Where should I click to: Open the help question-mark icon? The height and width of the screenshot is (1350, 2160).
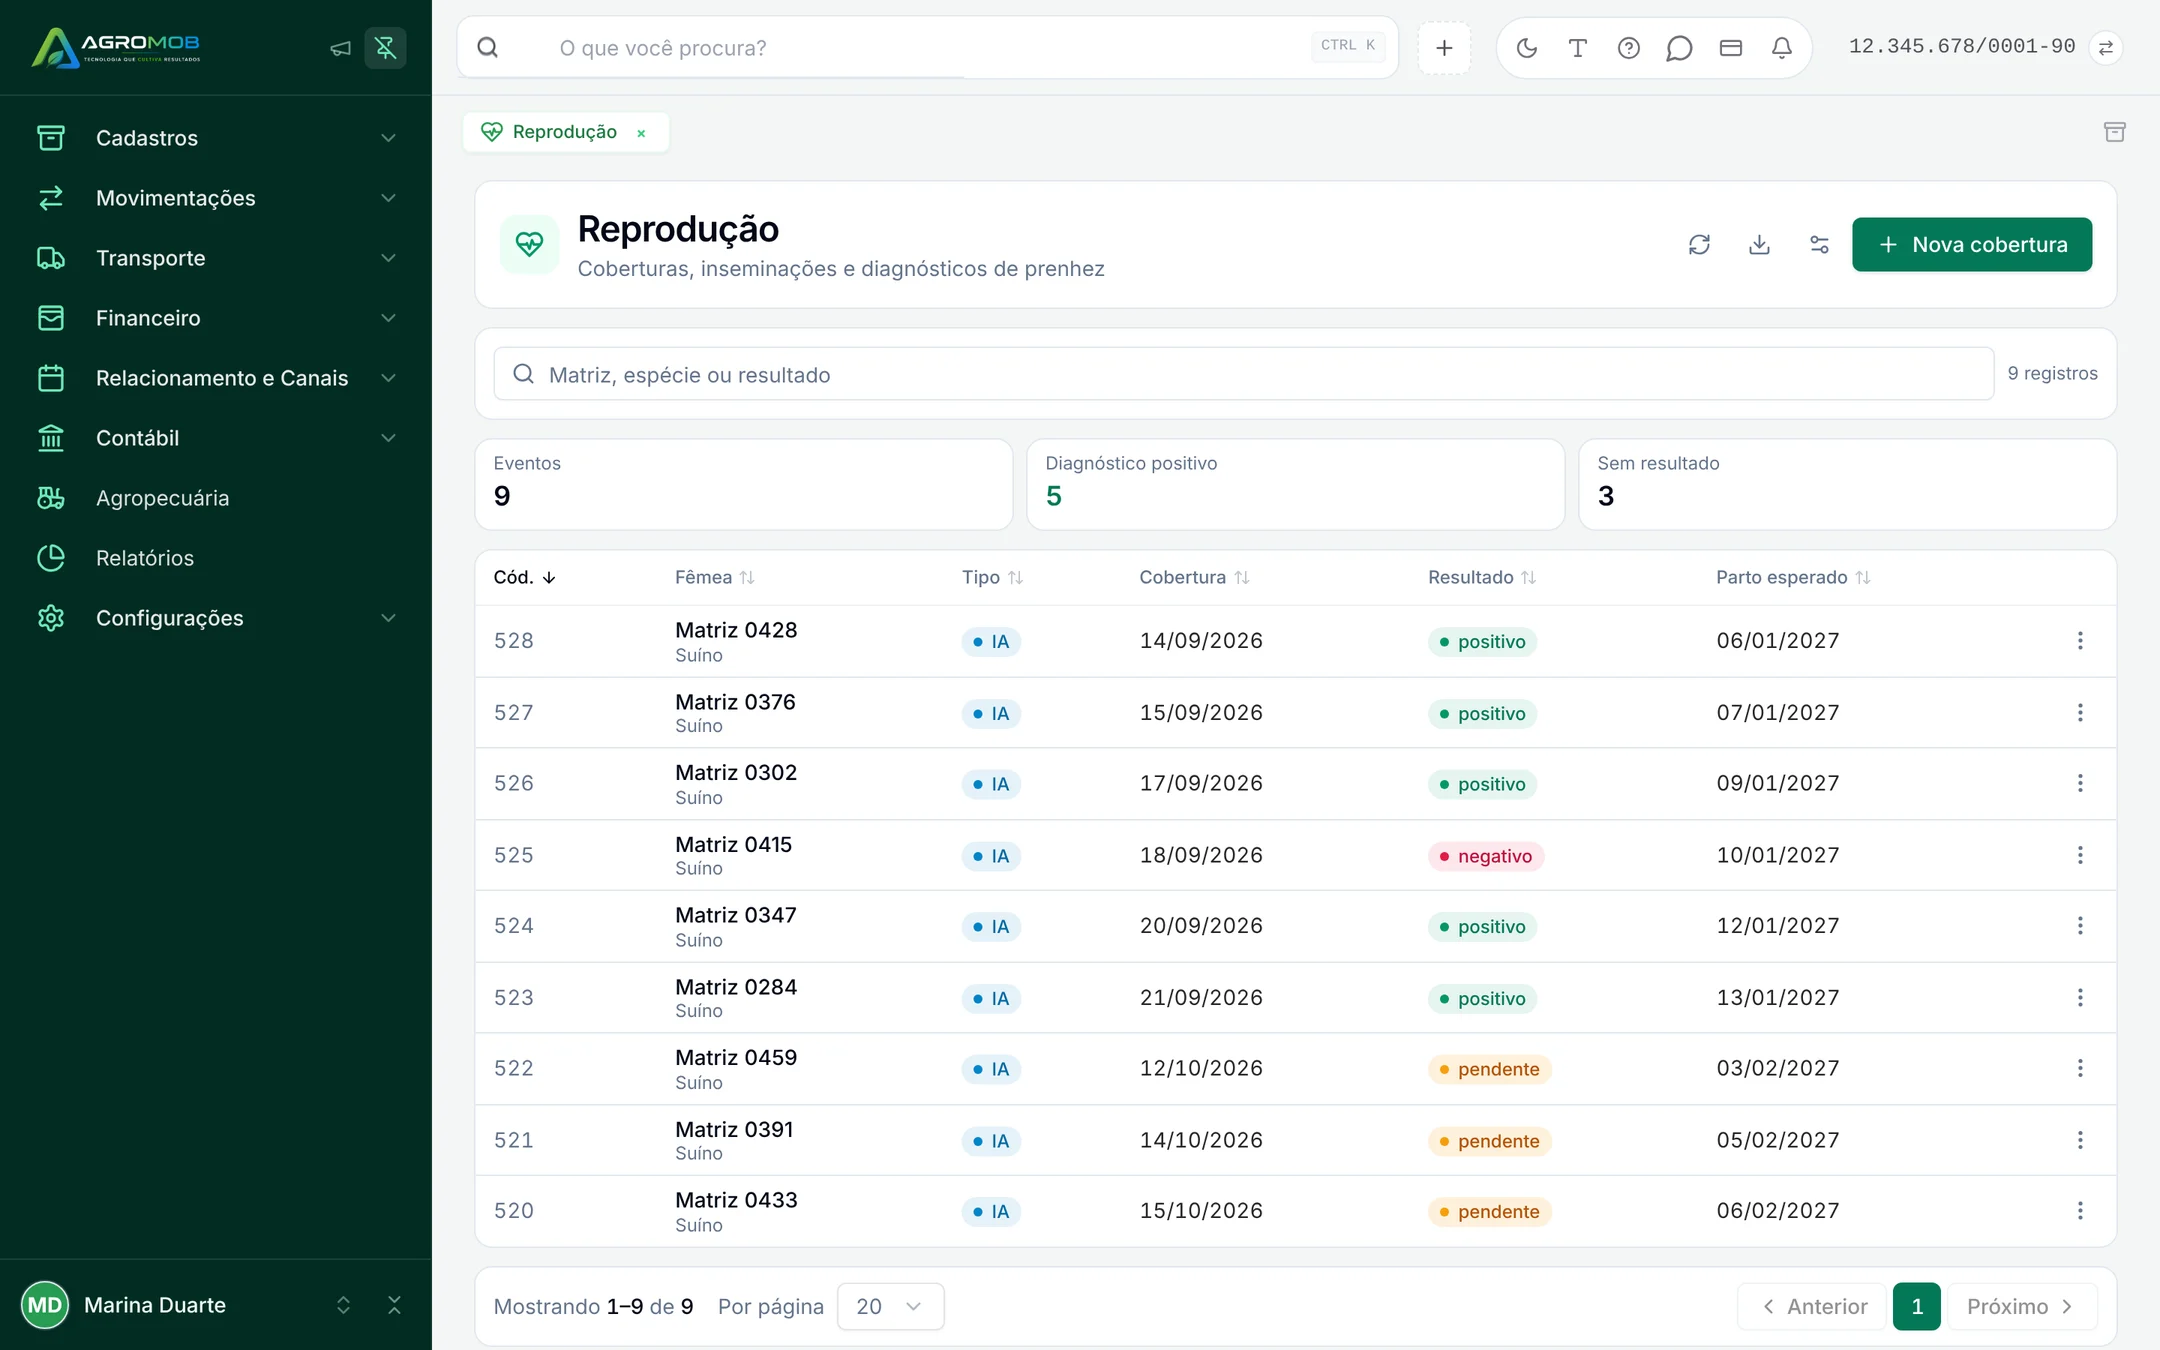pyautogui.click(x=1628, y=48)
